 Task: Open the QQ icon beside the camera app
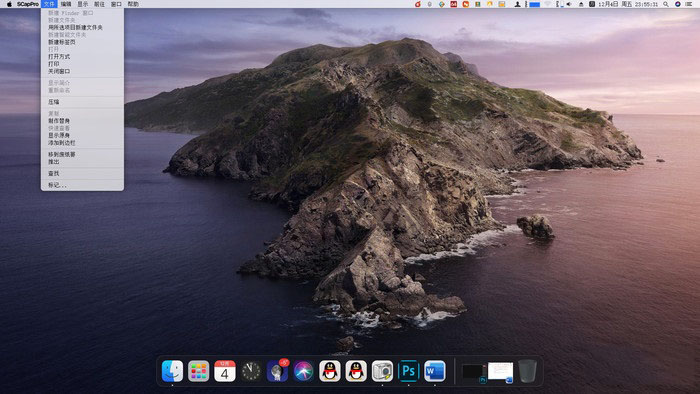356,371
